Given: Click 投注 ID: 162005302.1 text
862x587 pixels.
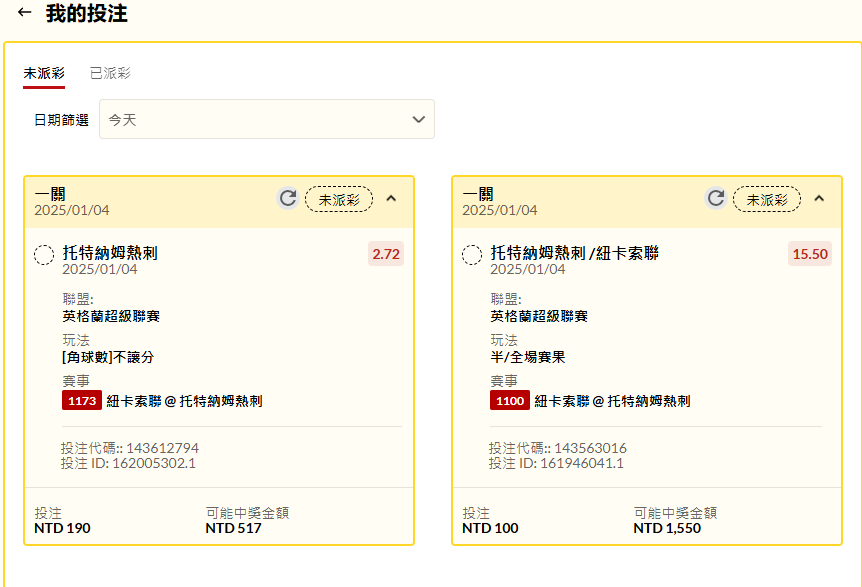Looking at the screenshot, I should [x=128, y=463].
